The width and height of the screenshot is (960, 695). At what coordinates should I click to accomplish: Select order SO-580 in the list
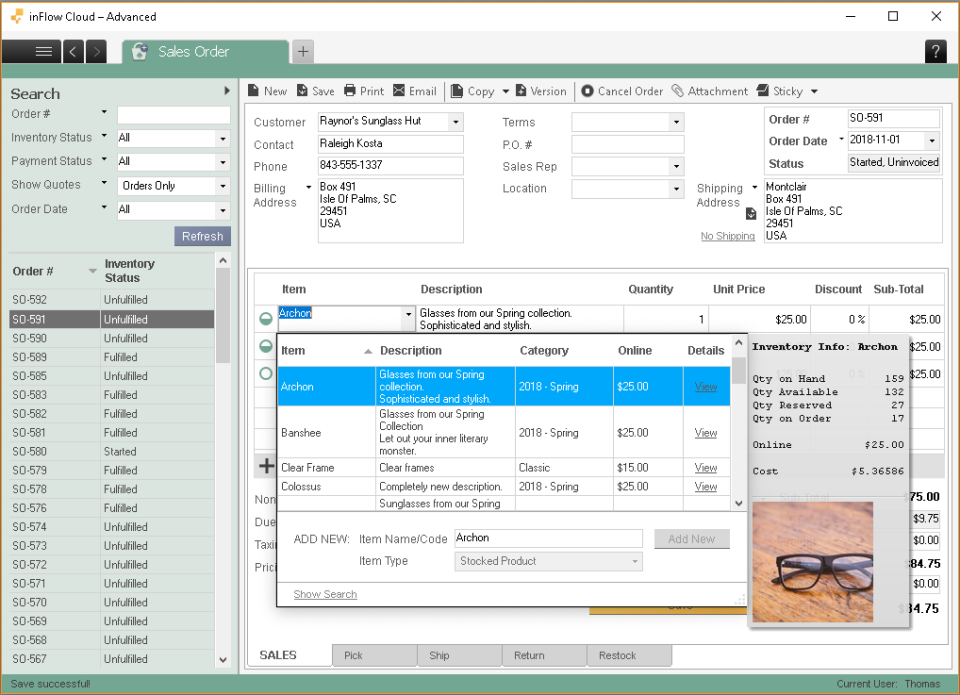pos(30,451)
